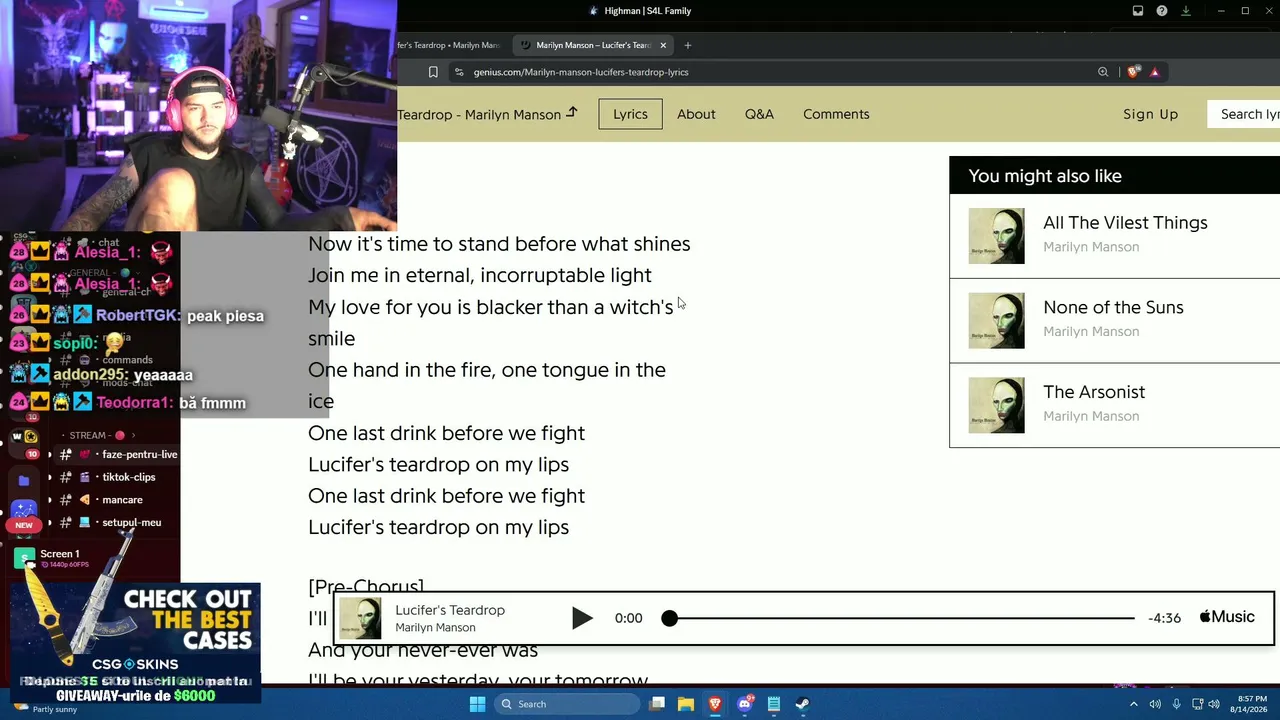1280x720 pixels.
Task: Click the album art in music player
Action: [360, 618]
